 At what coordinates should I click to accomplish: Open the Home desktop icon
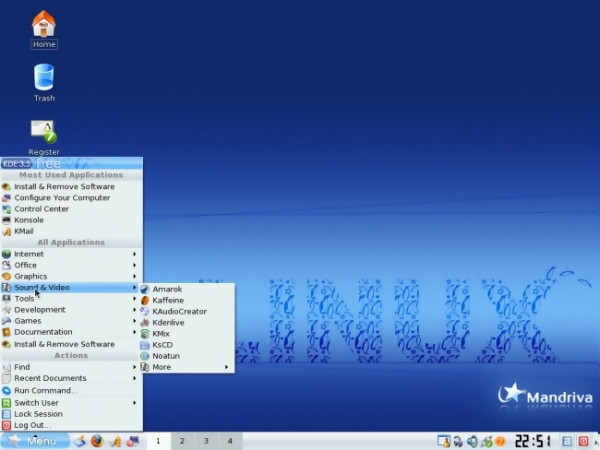coord(44,25)
